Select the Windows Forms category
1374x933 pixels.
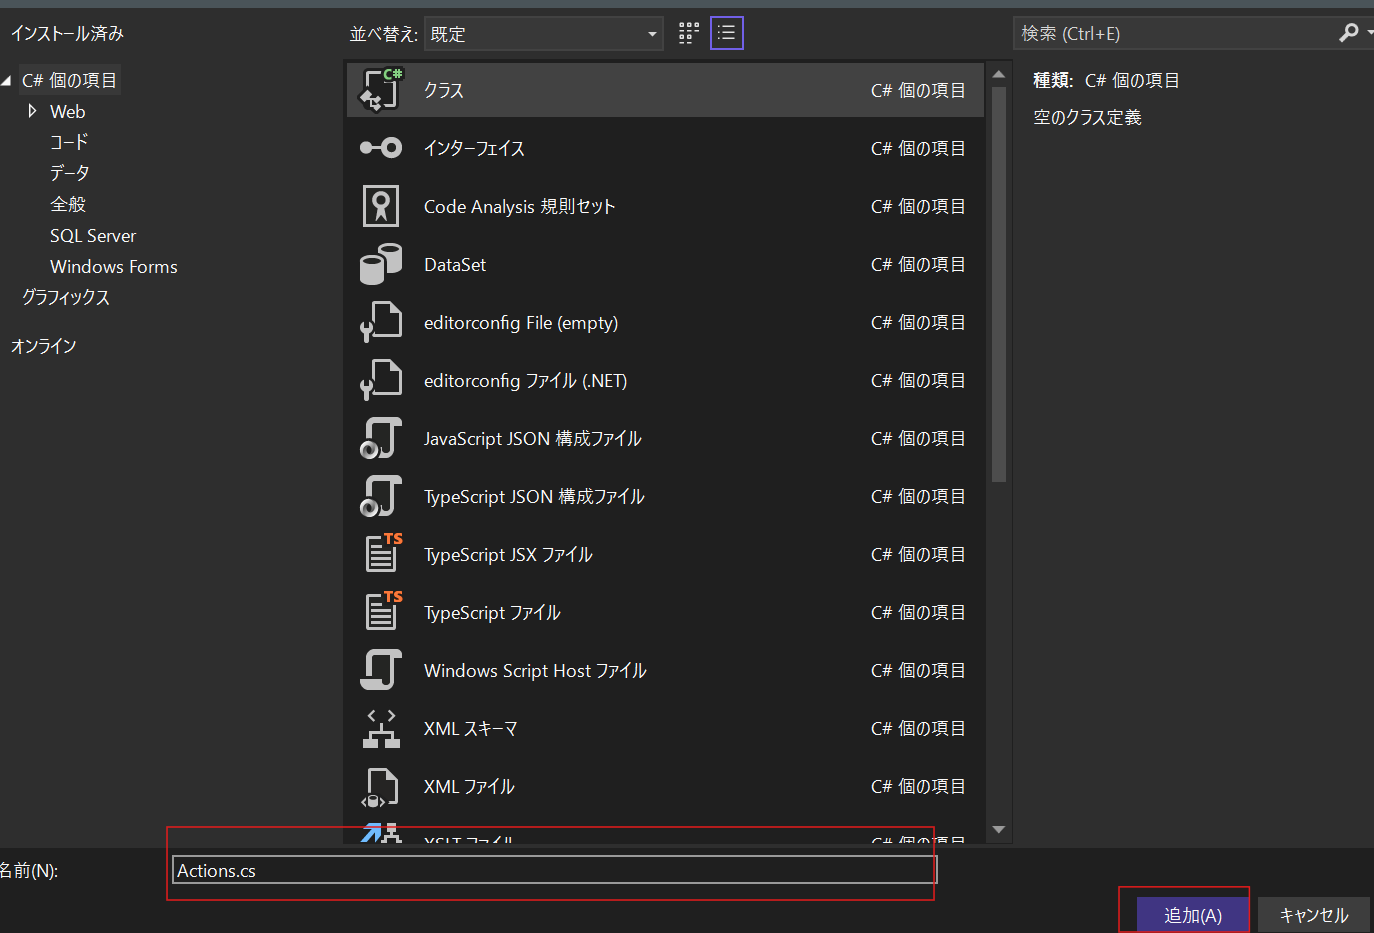click(x=114, y=267)
